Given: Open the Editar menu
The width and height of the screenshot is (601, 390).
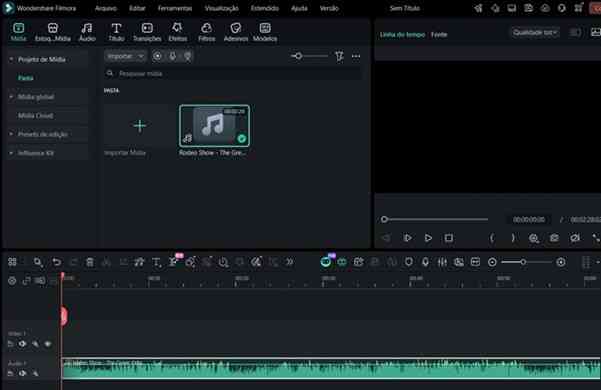Looking at the screenshot, I should point(137,8).
